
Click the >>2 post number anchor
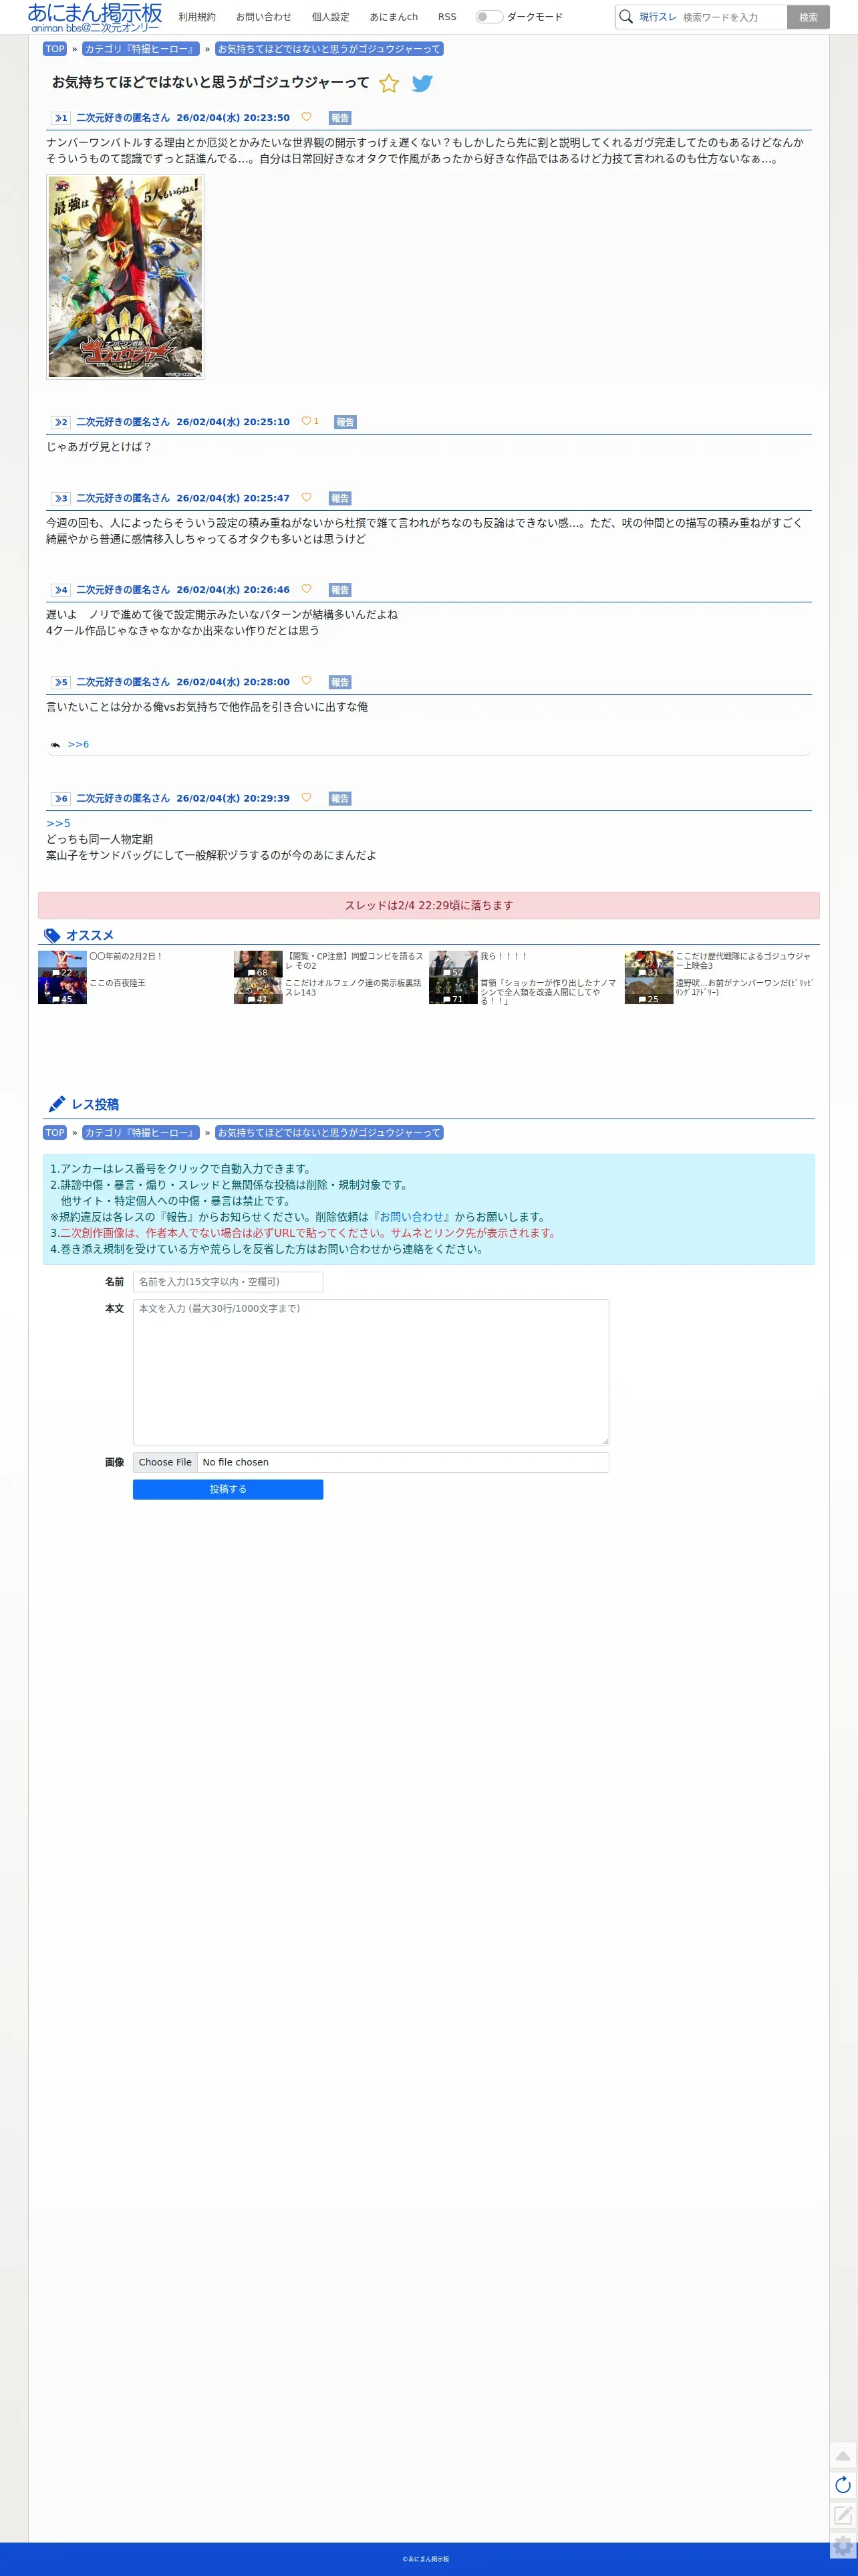click(60, 422)
